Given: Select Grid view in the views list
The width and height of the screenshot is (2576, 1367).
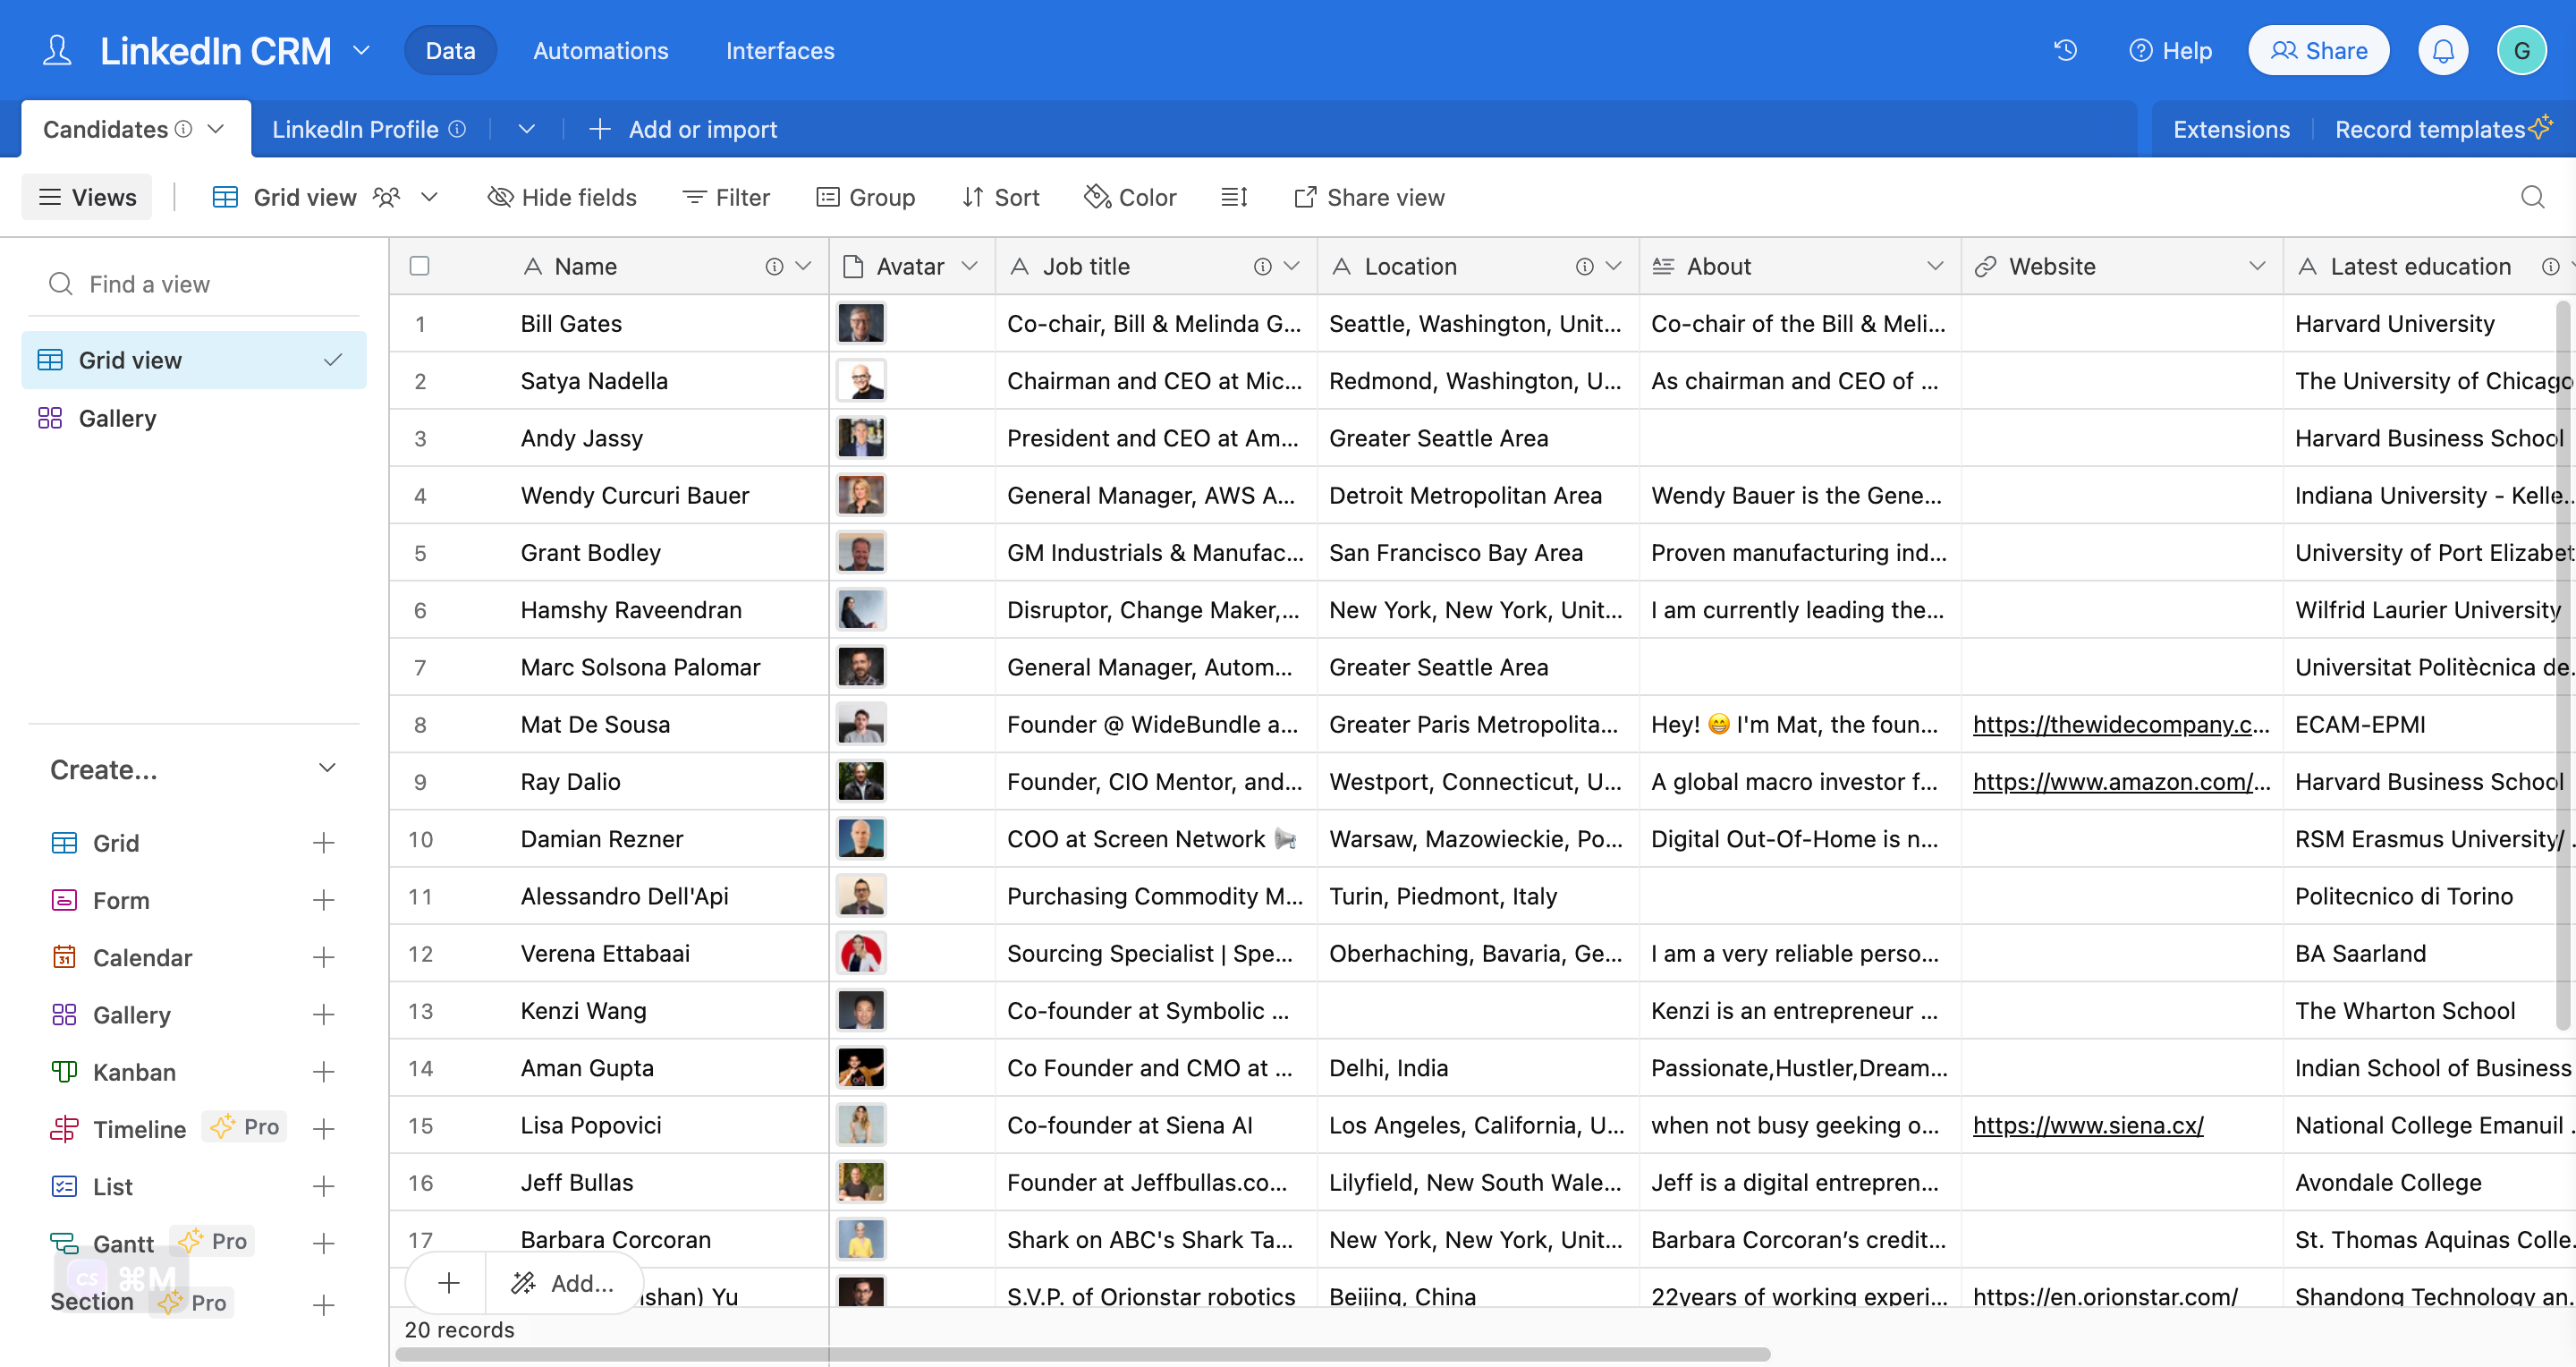Looking at the screenshot, I should point(194,360).
